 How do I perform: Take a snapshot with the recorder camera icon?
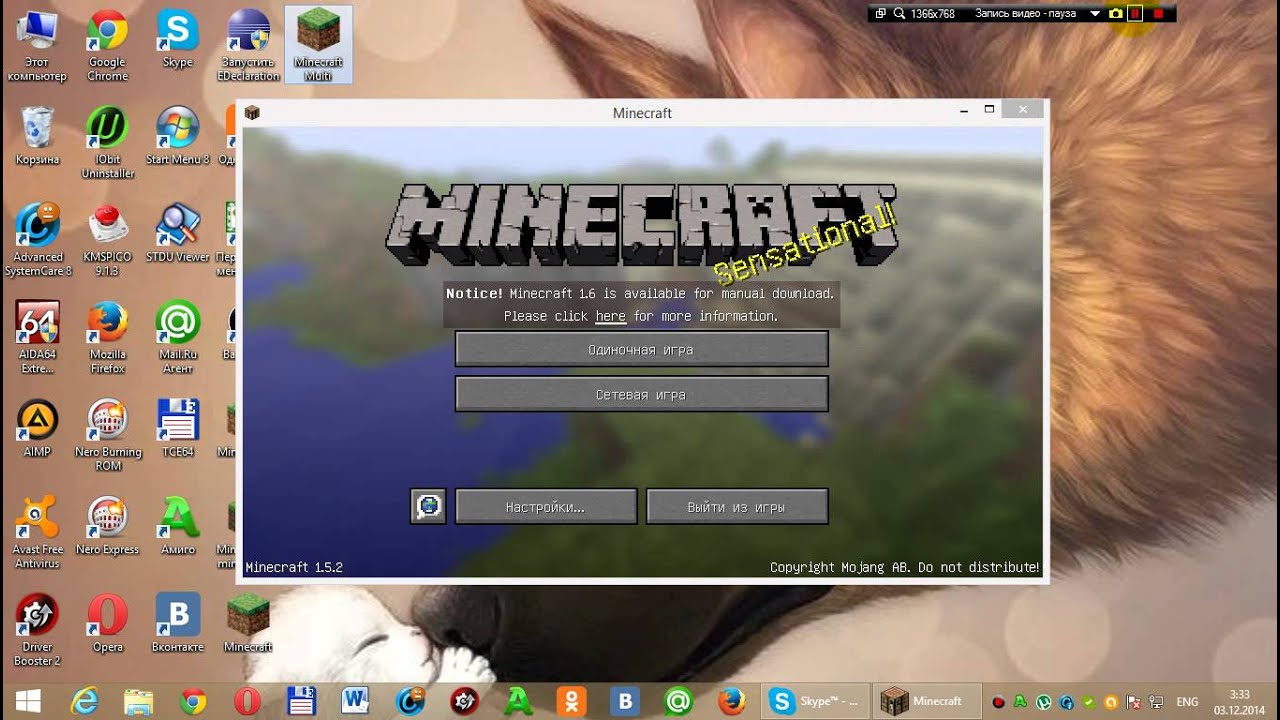click(x=1115, y=14)
